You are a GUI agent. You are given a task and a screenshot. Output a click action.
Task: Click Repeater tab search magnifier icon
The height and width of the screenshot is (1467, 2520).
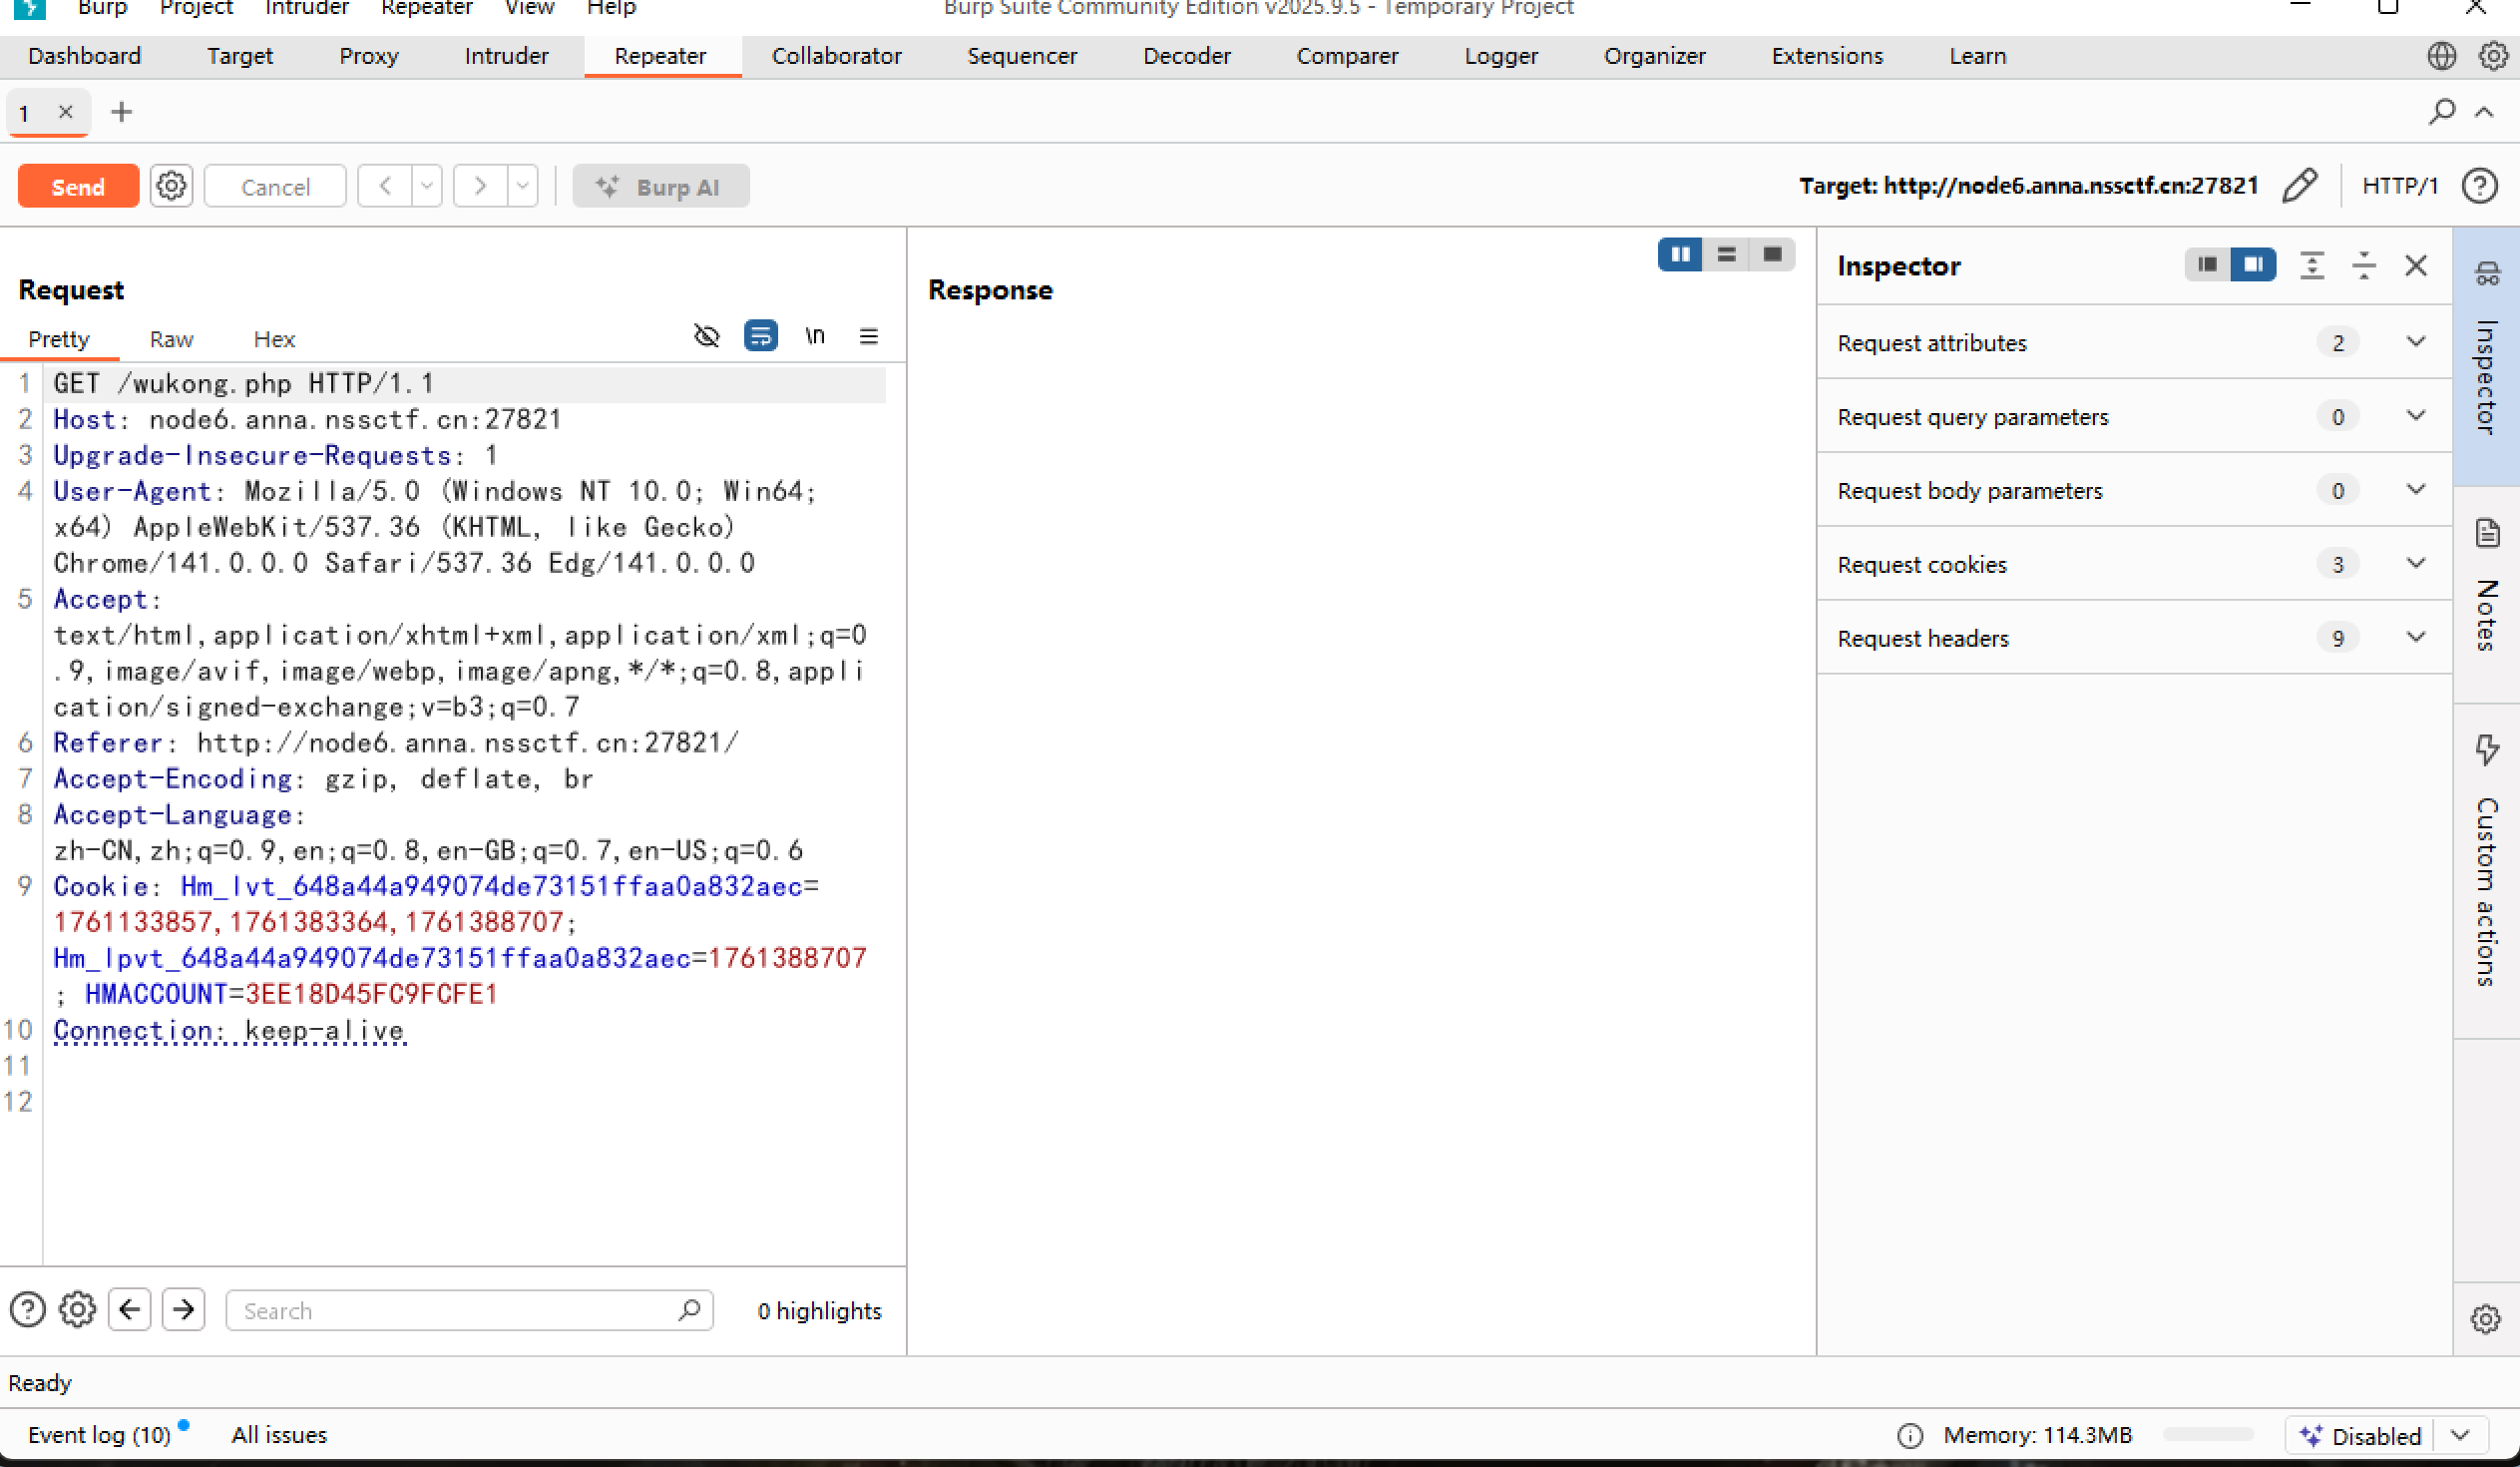pos(2441,111)
